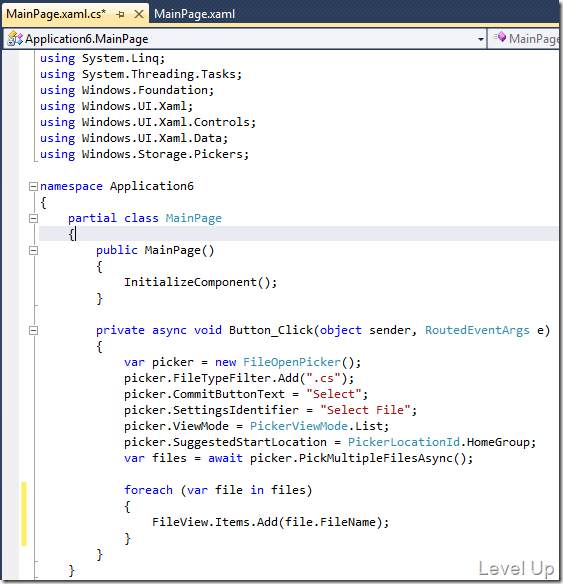
Task: Collapse the namespace Application6 block
Action: [34, 186]
